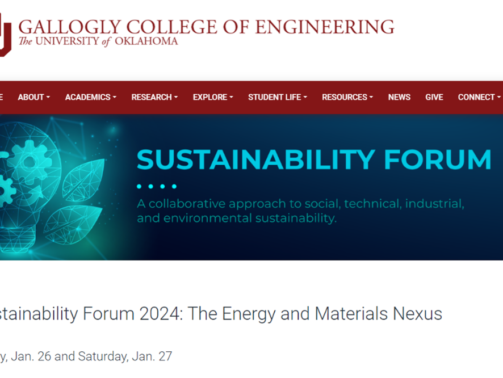The image size is (503, 378).
Task: Expand the Academics menu
Action: pyautogui.click(x=91, y=97)
